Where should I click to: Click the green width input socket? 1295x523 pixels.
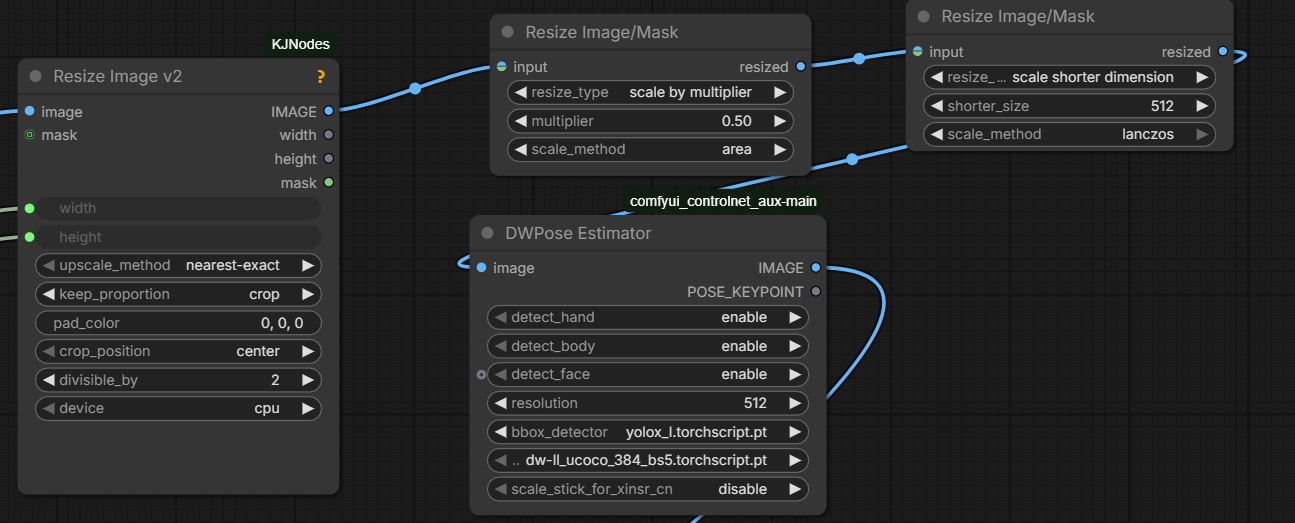pyautogui.click(x=29, y=208)
